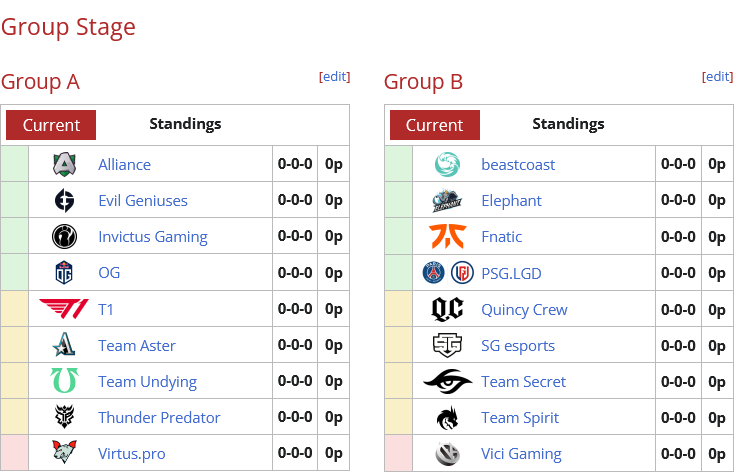Click the green Team Undying logo
The image size is (739, 475).
(64, 380)
